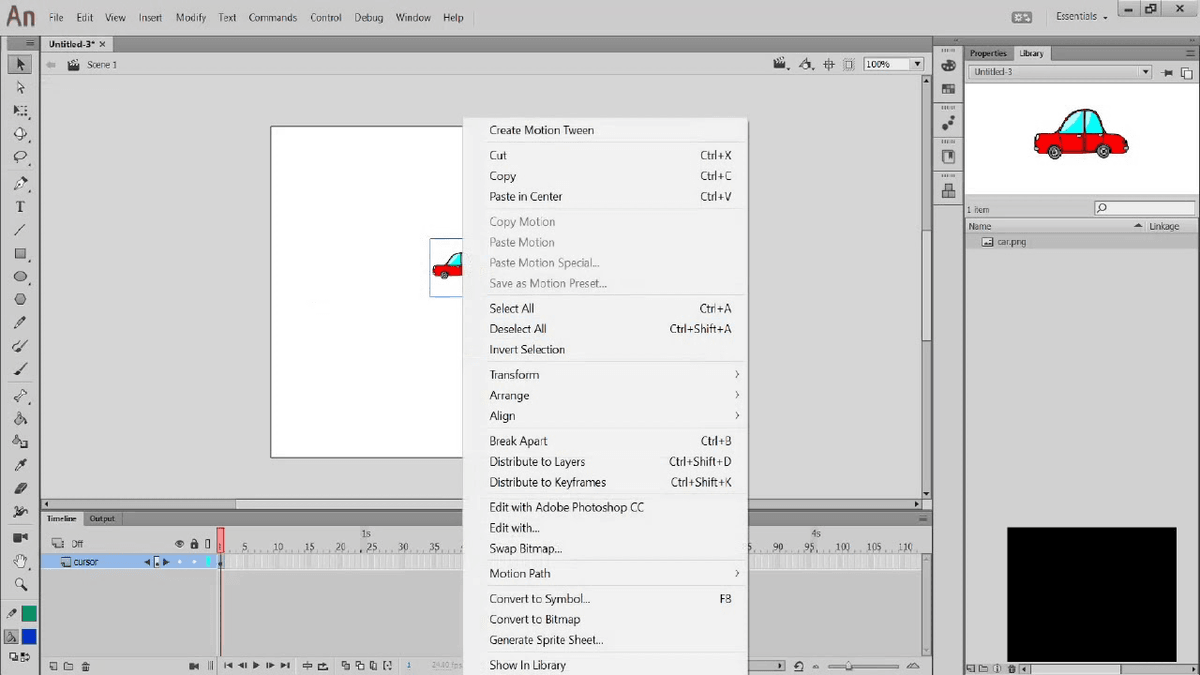This screenshot has width=1200, height=675.
Task: Toggle the Center Stage icon
Action: pyautogui.click(x=829, y=64)
